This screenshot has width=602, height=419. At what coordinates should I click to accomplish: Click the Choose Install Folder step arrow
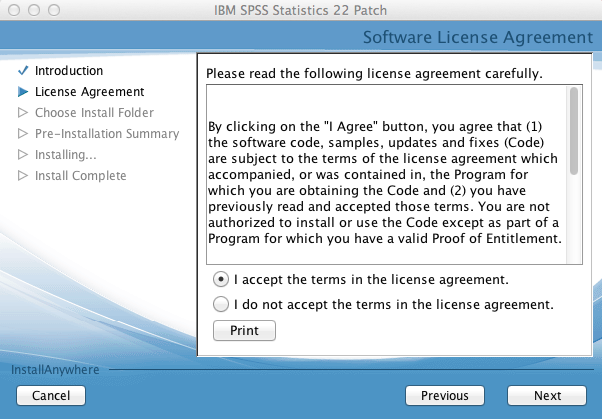(23, 113)
